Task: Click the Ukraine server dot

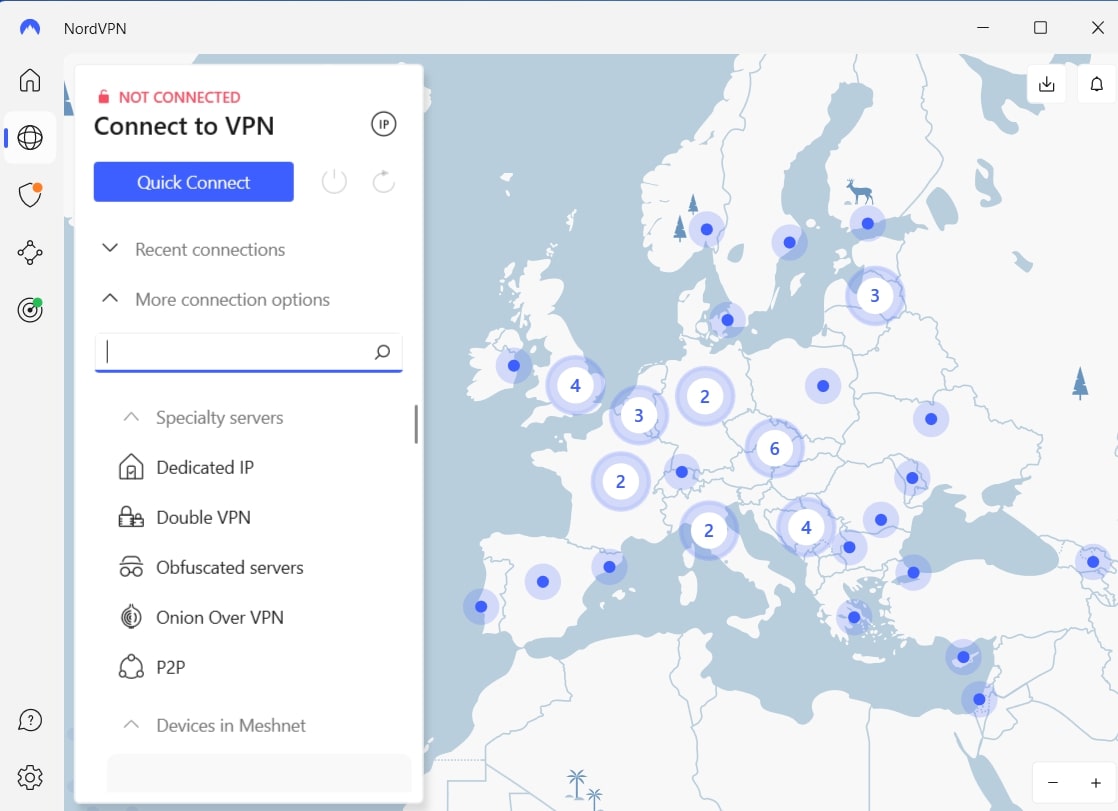Action: click(x=931, y=419)
